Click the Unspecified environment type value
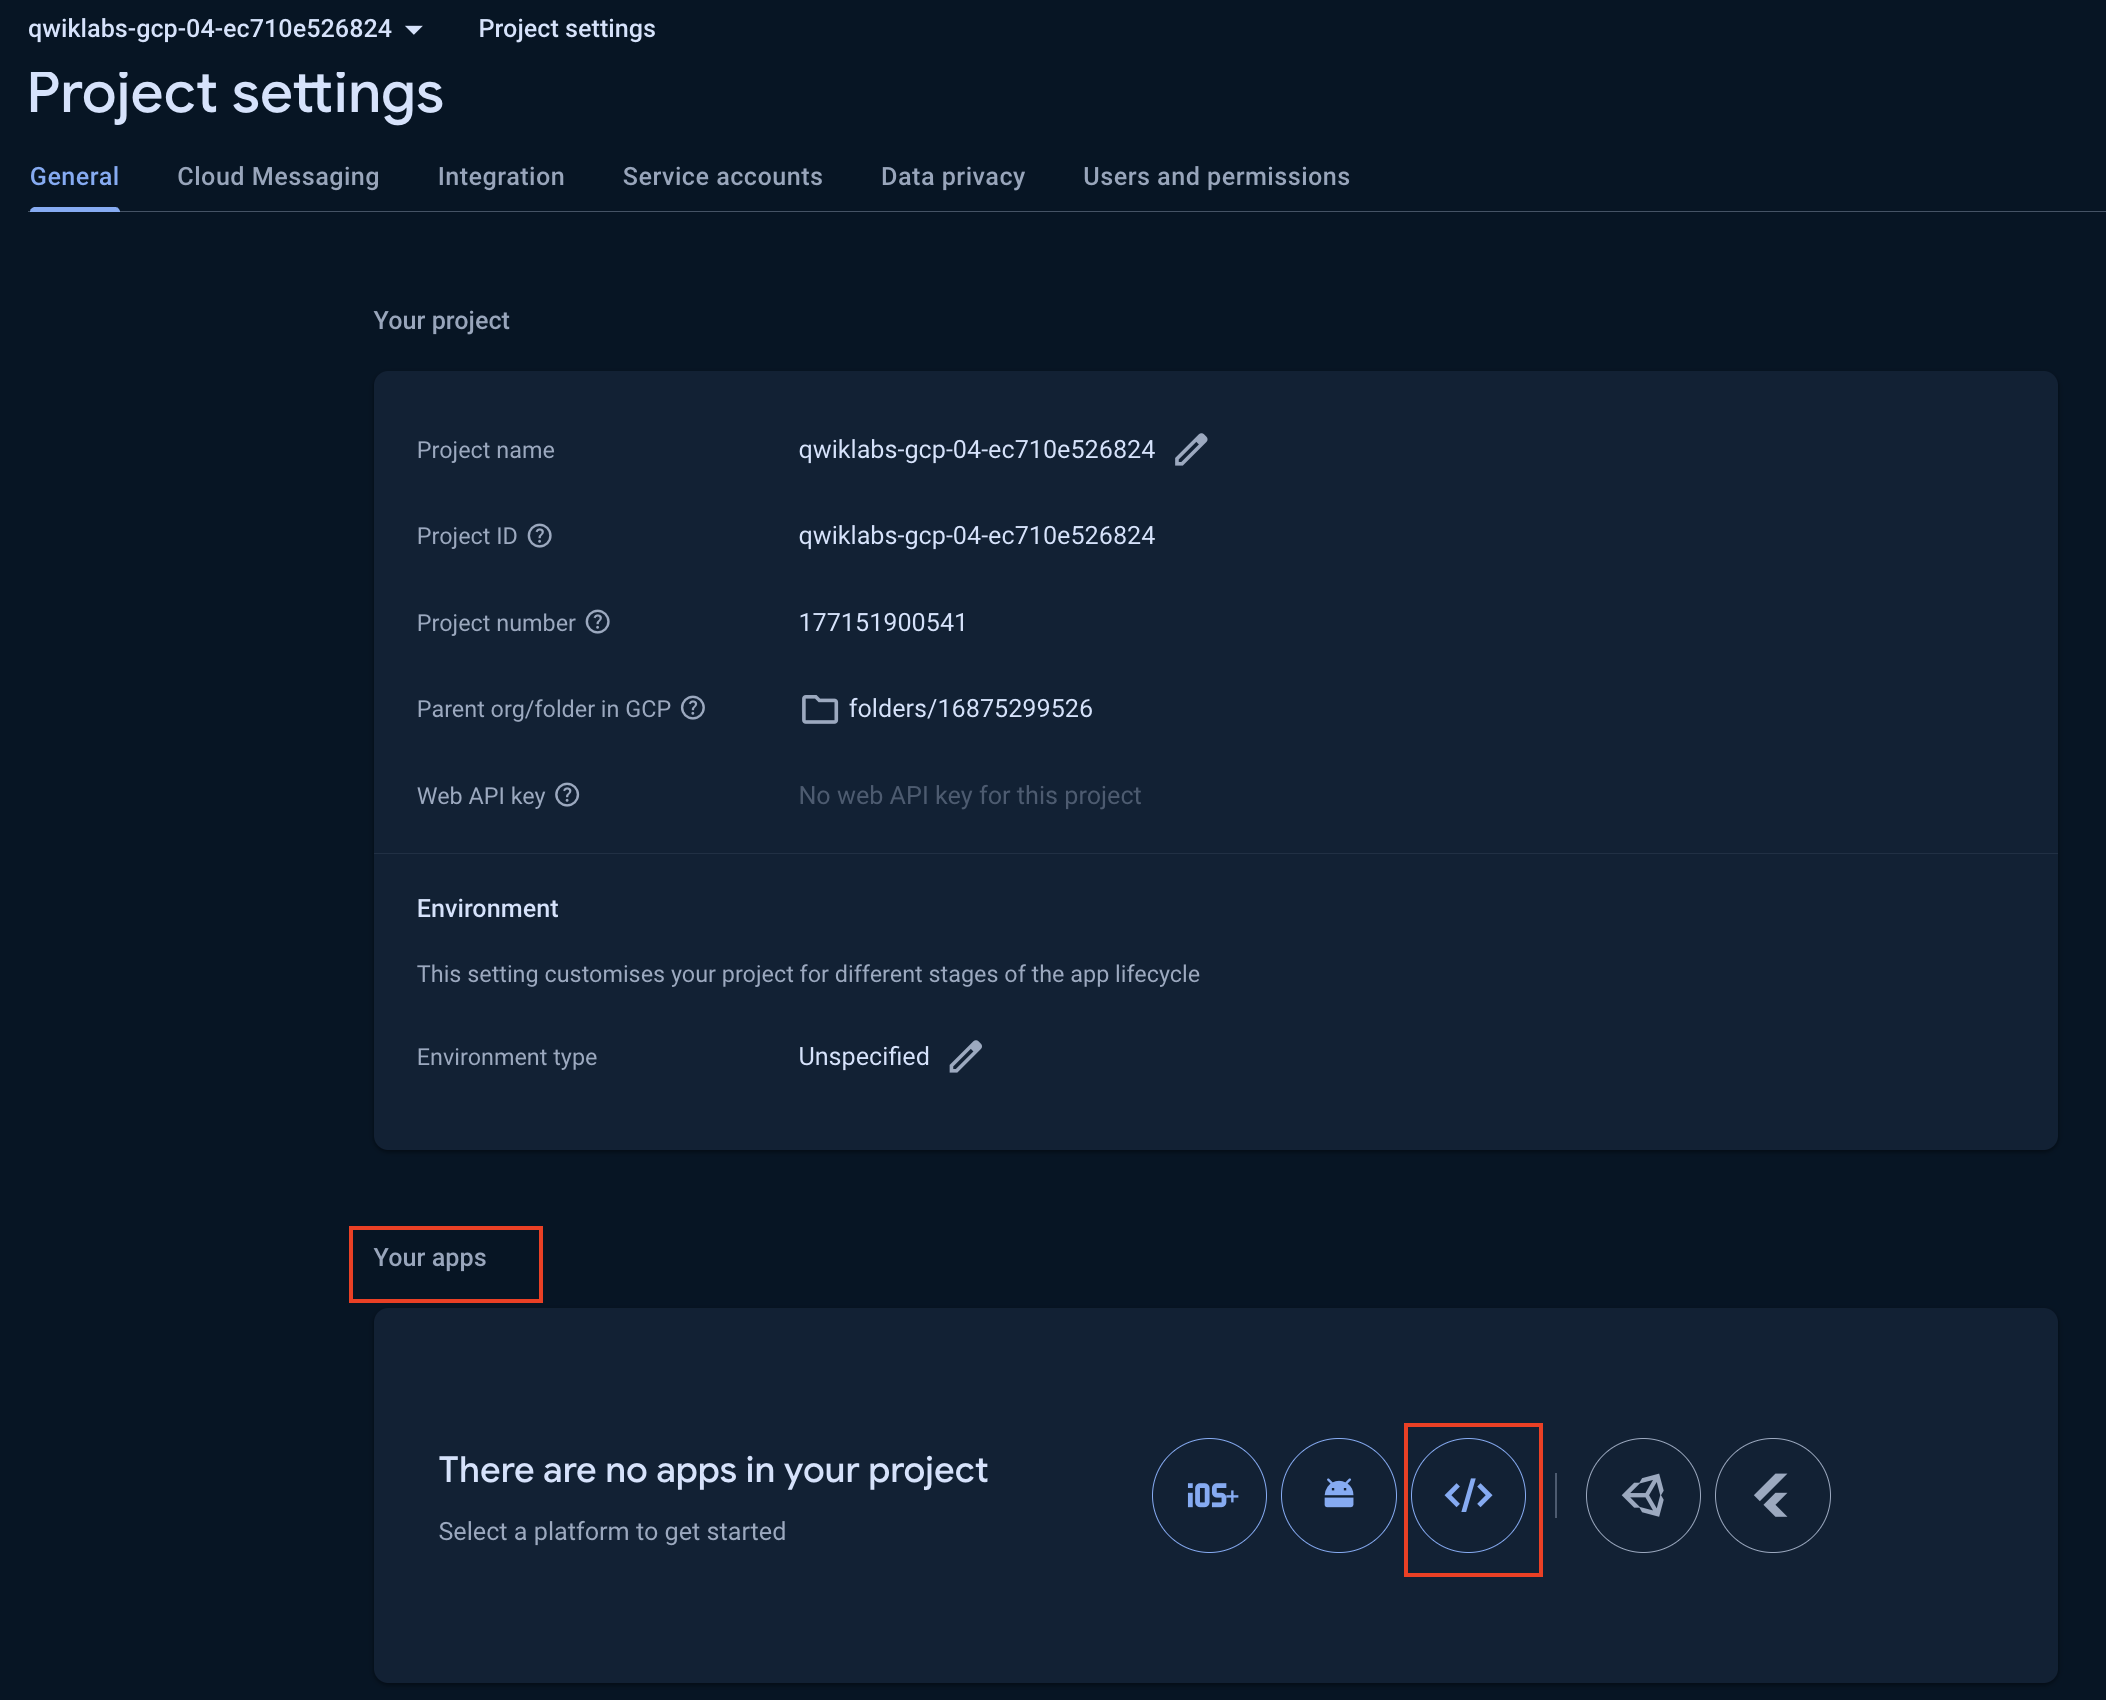 [x=864, y=1057]
